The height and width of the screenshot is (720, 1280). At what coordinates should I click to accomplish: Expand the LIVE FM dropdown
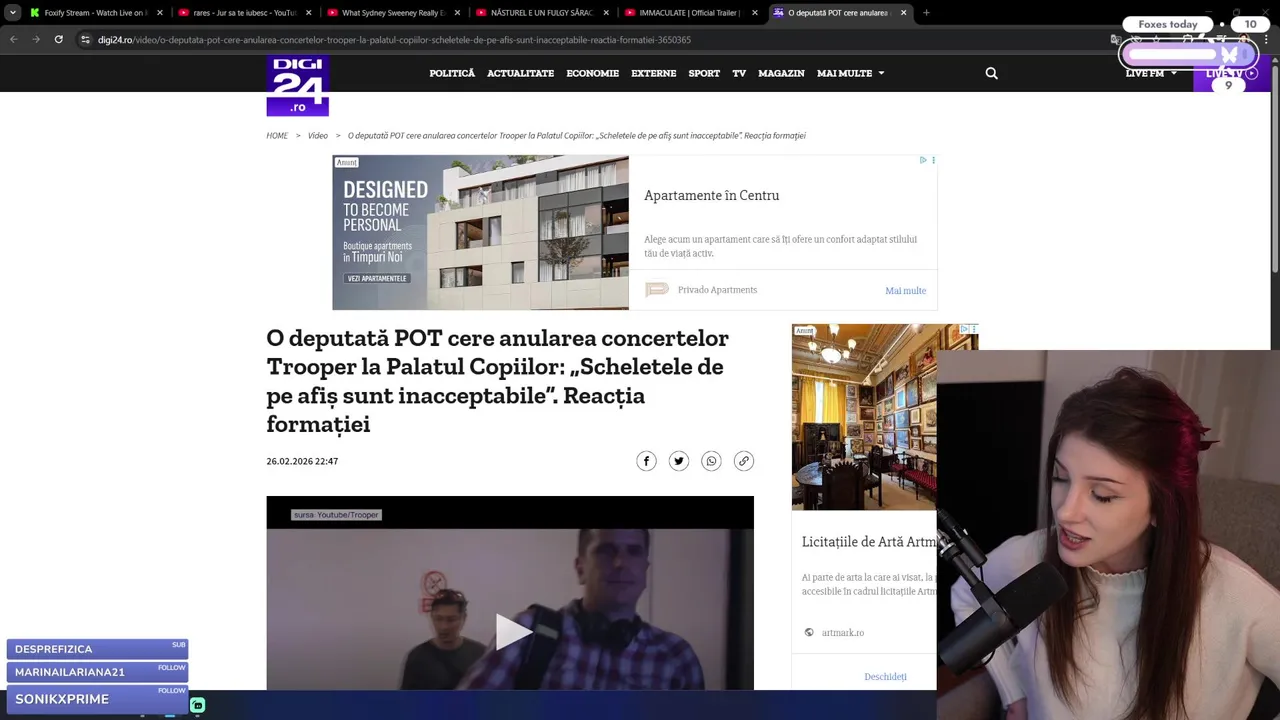(x=1151, y=73)
